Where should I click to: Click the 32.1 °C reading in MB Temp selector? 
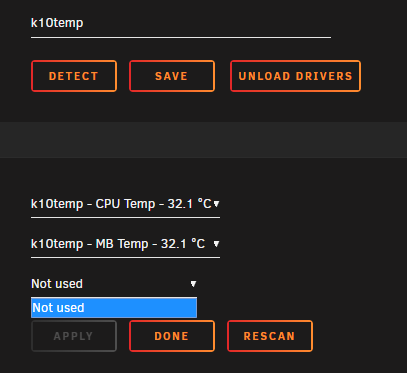[183, 244]
